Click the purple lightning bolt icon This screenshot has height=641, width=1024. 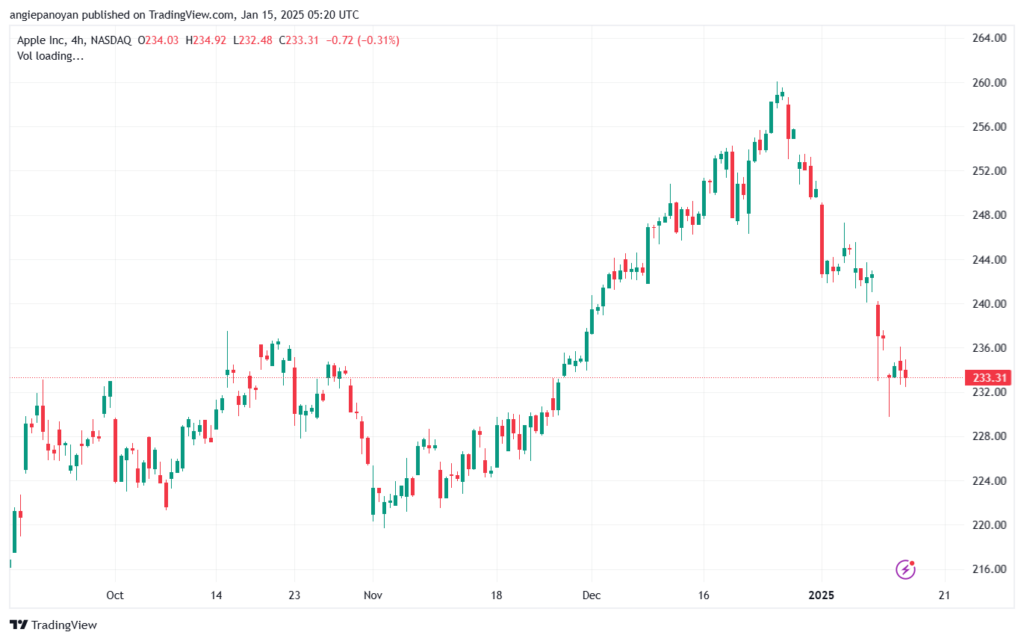[x=905, y=569]
